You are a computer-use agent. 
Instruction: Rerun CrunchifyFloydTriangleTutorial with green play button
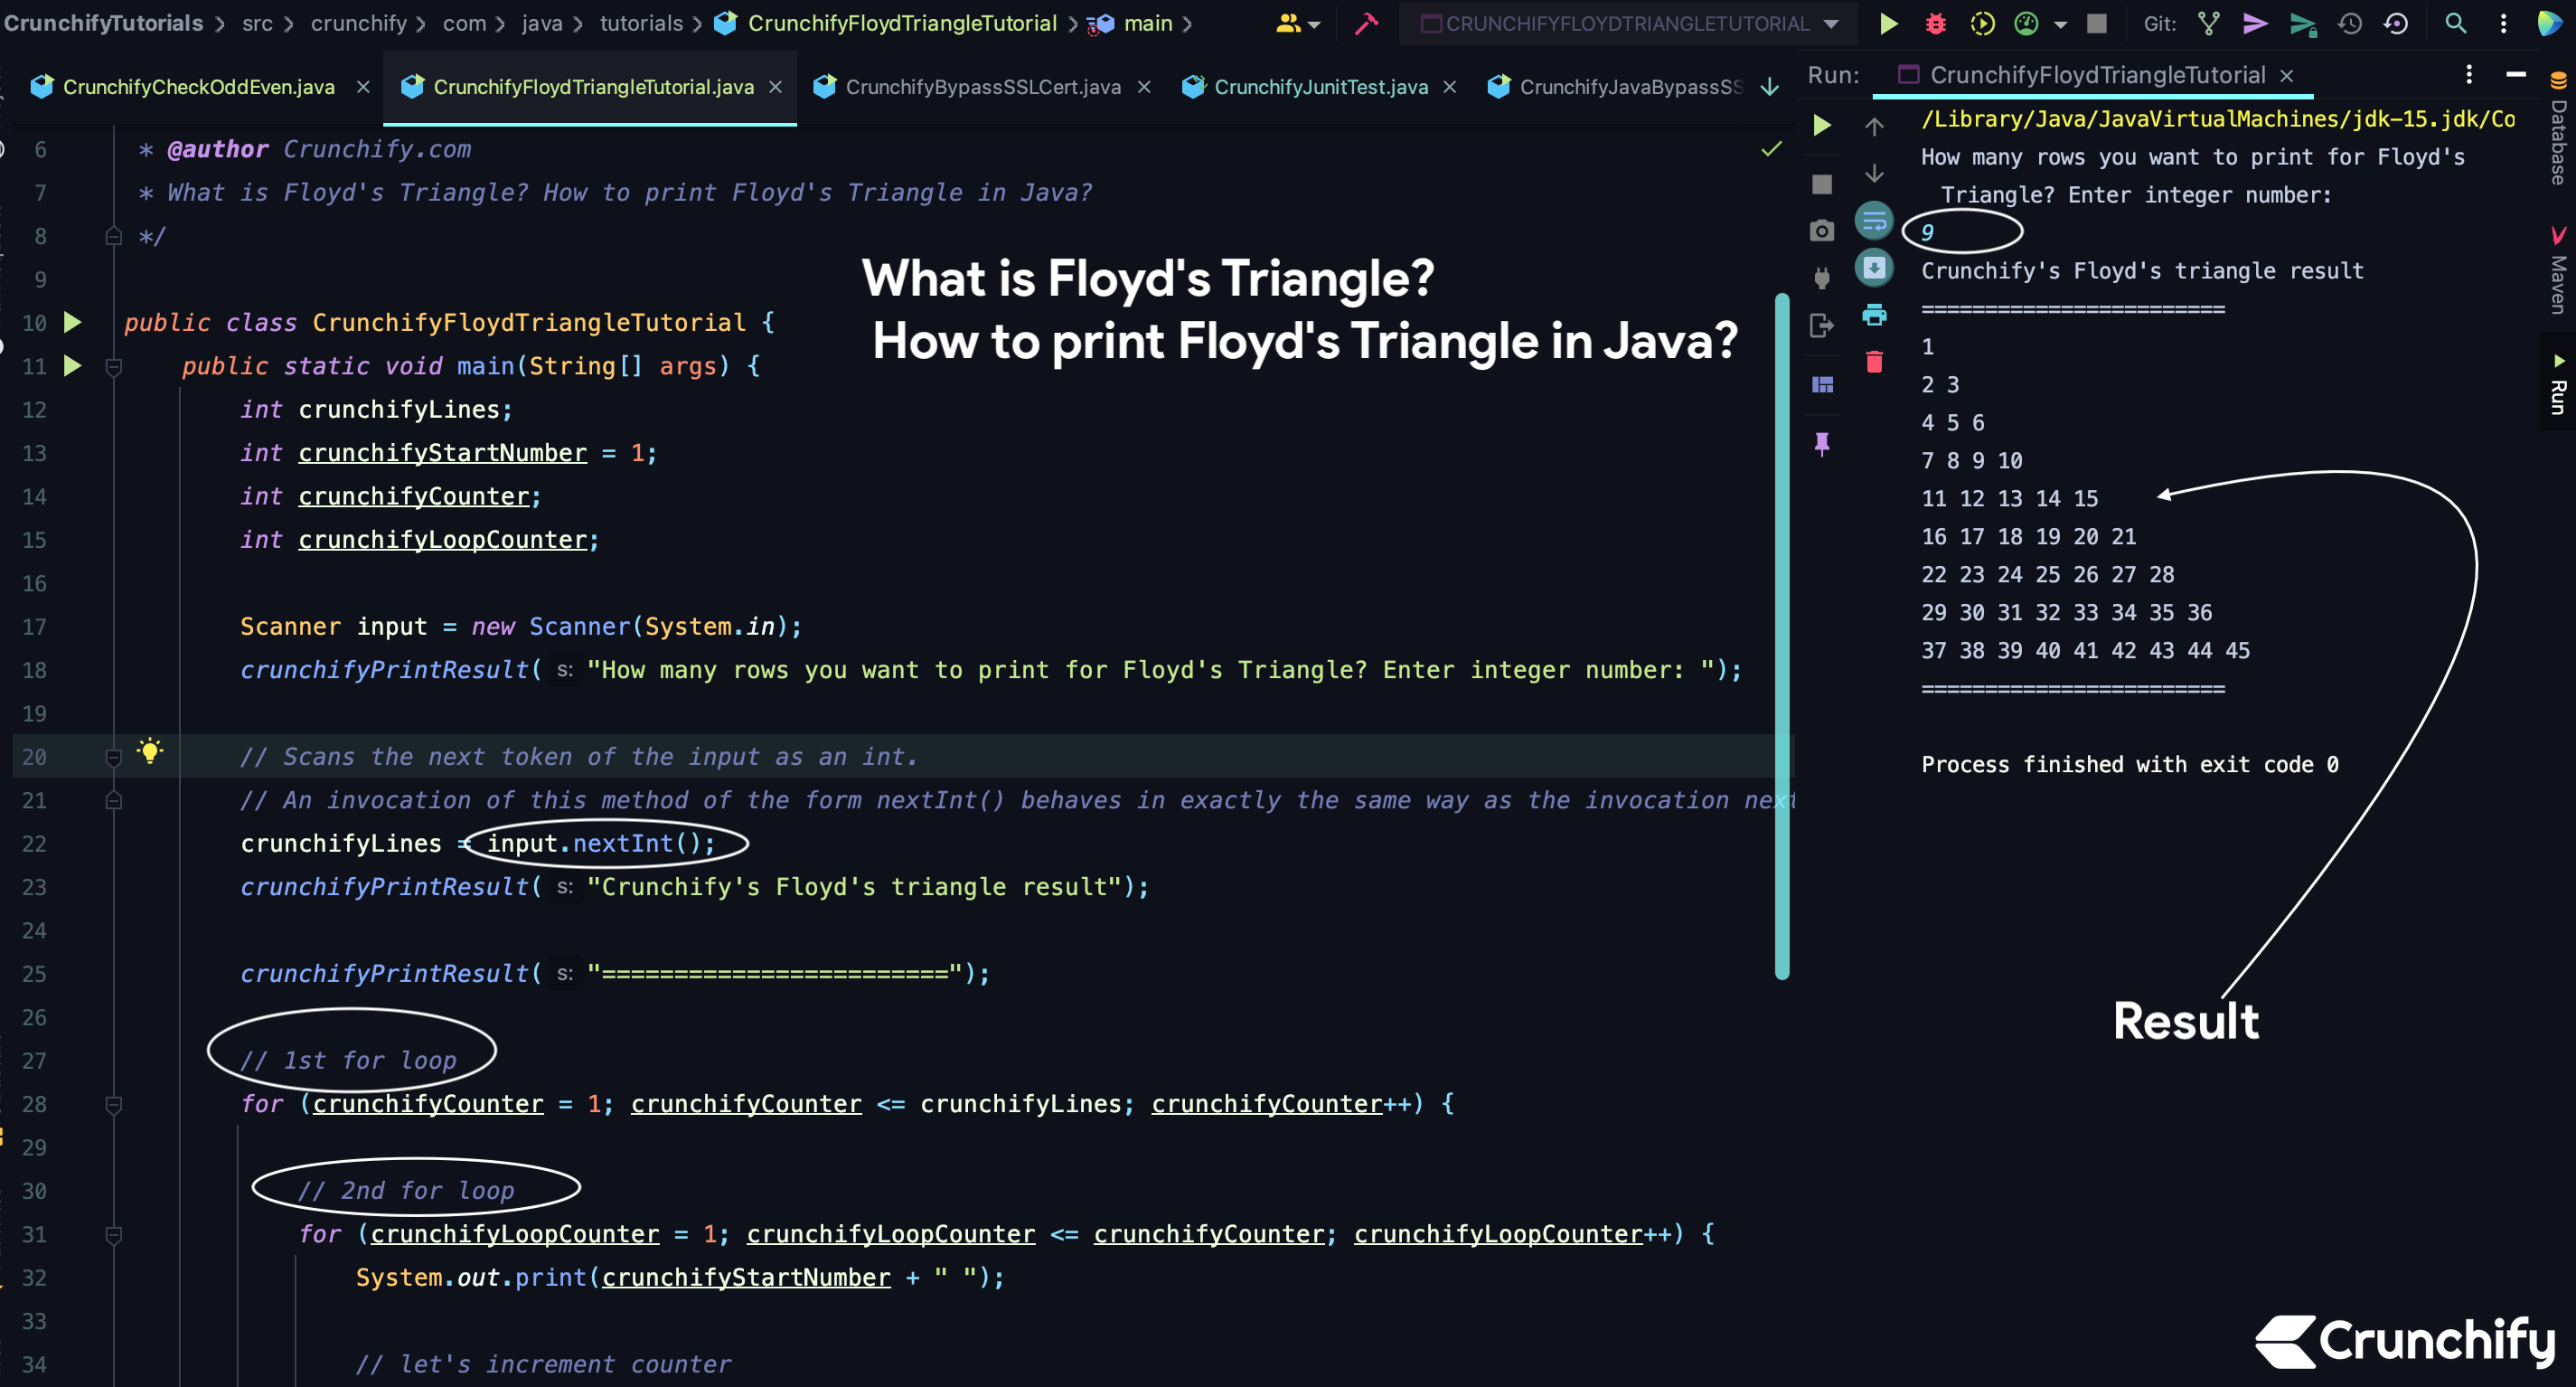pyautogui.click(x=1822, y=126)
